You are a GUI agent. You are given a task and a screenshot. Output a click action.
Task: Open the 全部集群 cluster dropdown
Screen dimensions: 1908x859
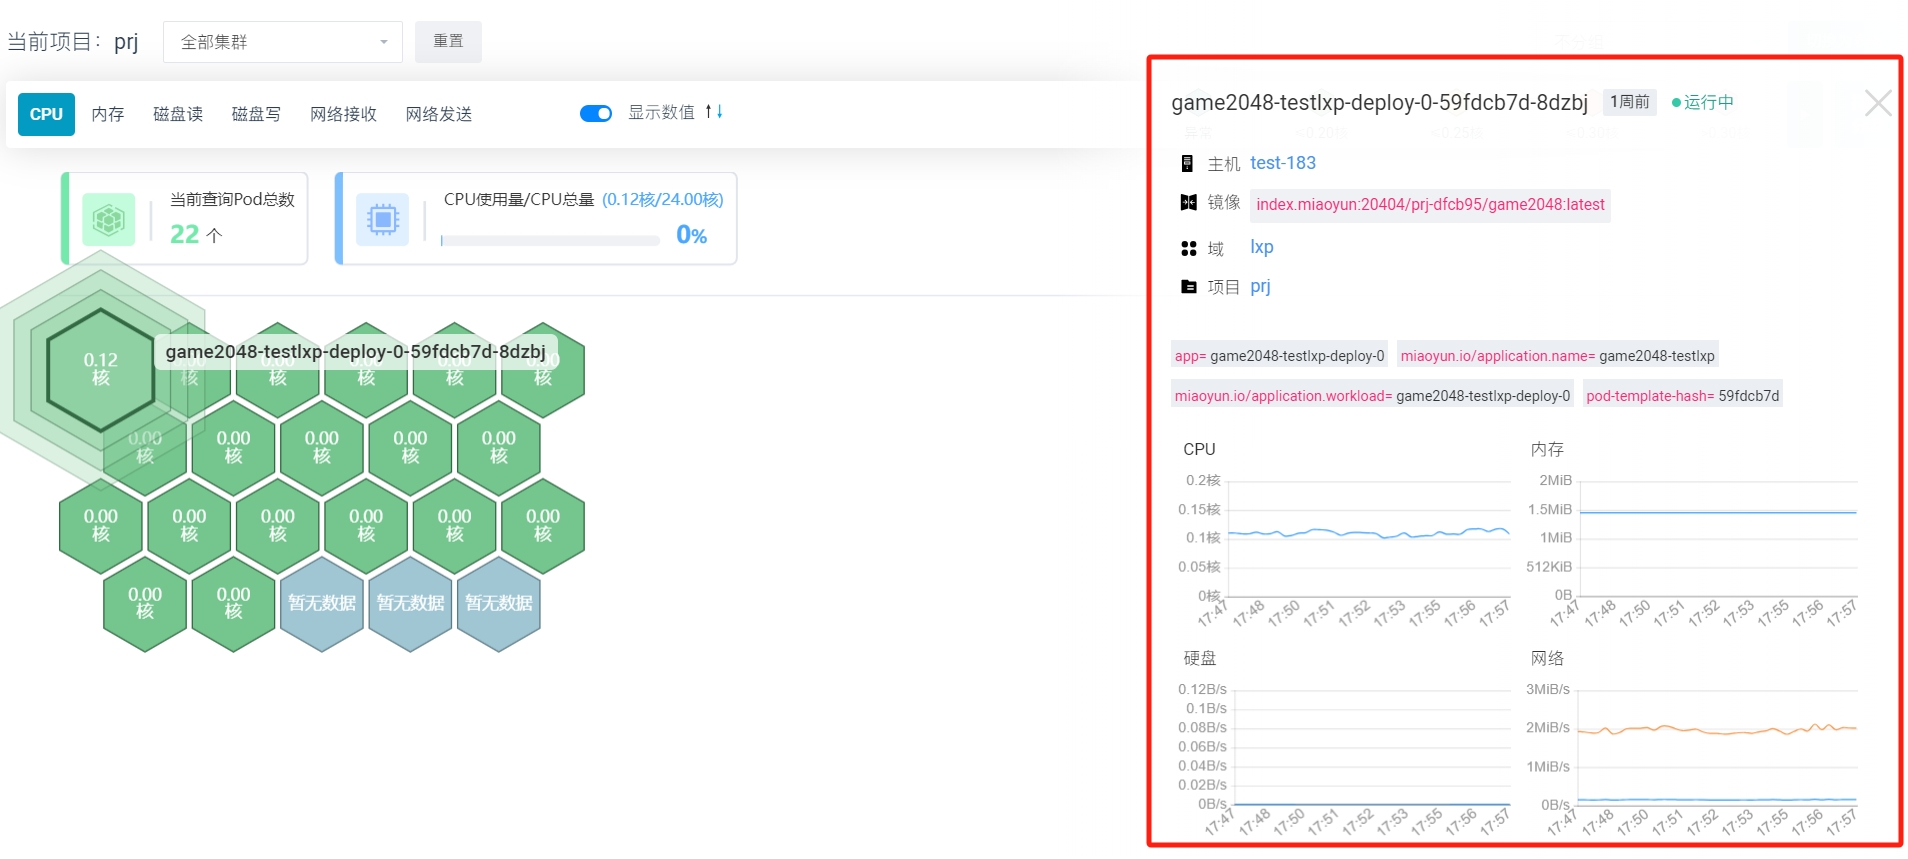(x=283, y=42)
